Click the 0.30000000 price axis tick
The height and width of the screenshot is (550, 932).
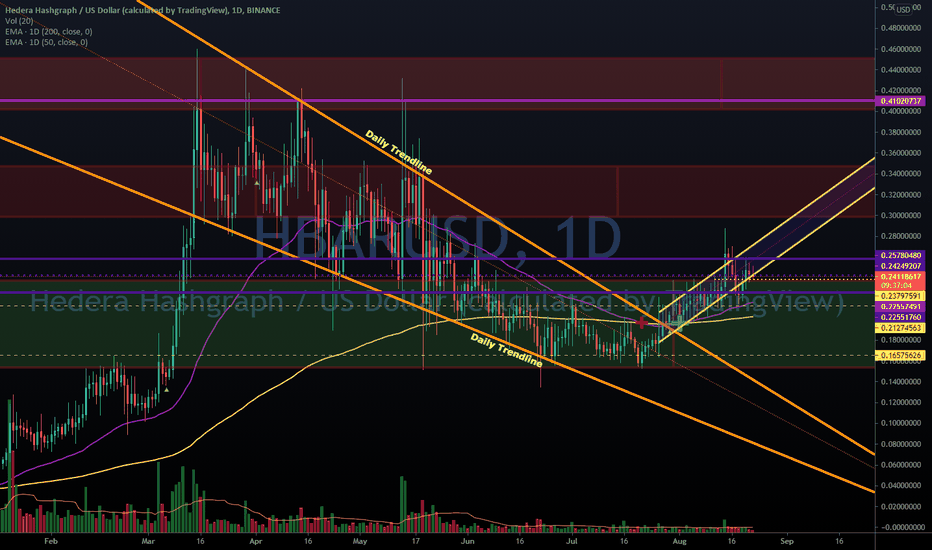(x=901, y=216)
